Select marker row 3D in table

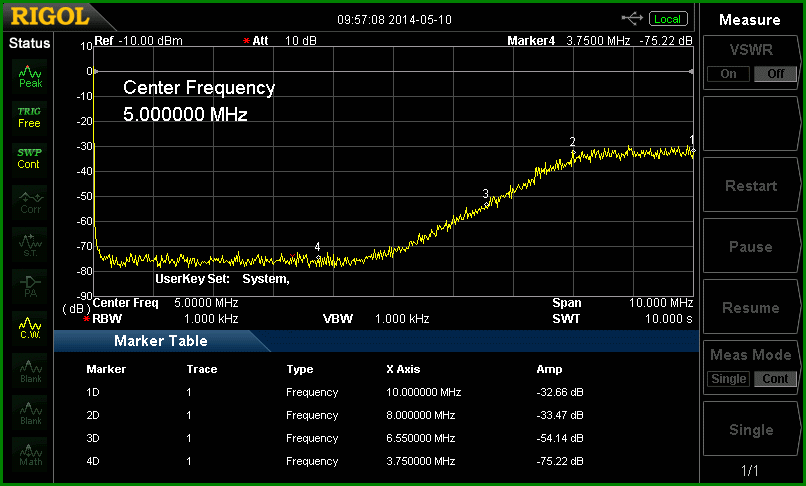pos(335,438)
